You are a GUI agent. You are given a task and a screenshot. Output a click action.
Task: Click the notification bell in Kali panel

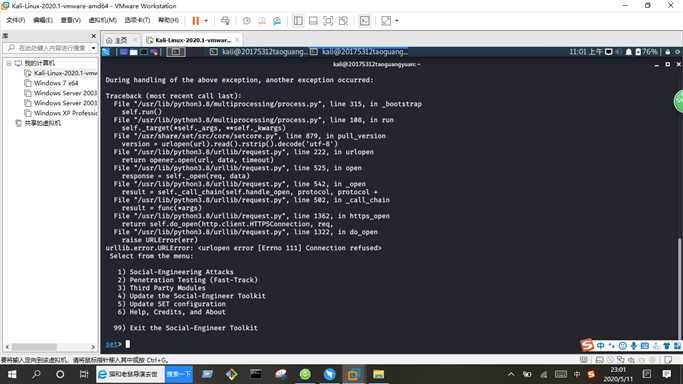click(629, 52)
